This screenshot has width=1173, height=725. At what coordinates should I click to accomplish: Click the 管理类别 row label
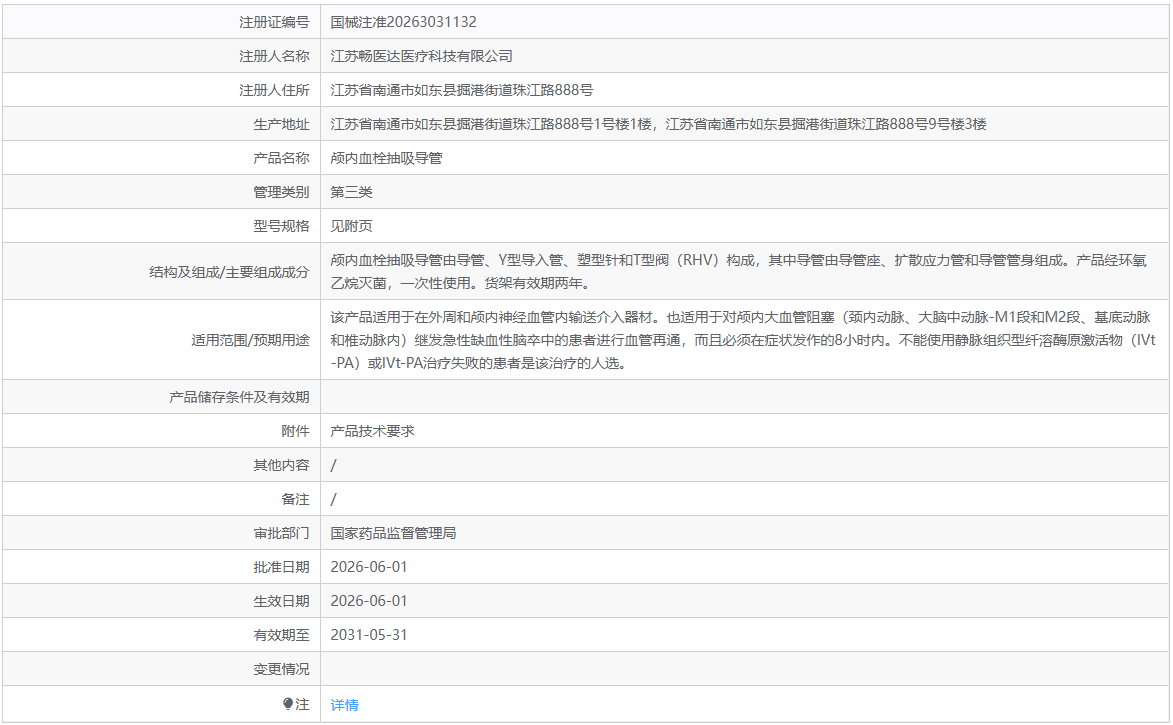[281, 192]
